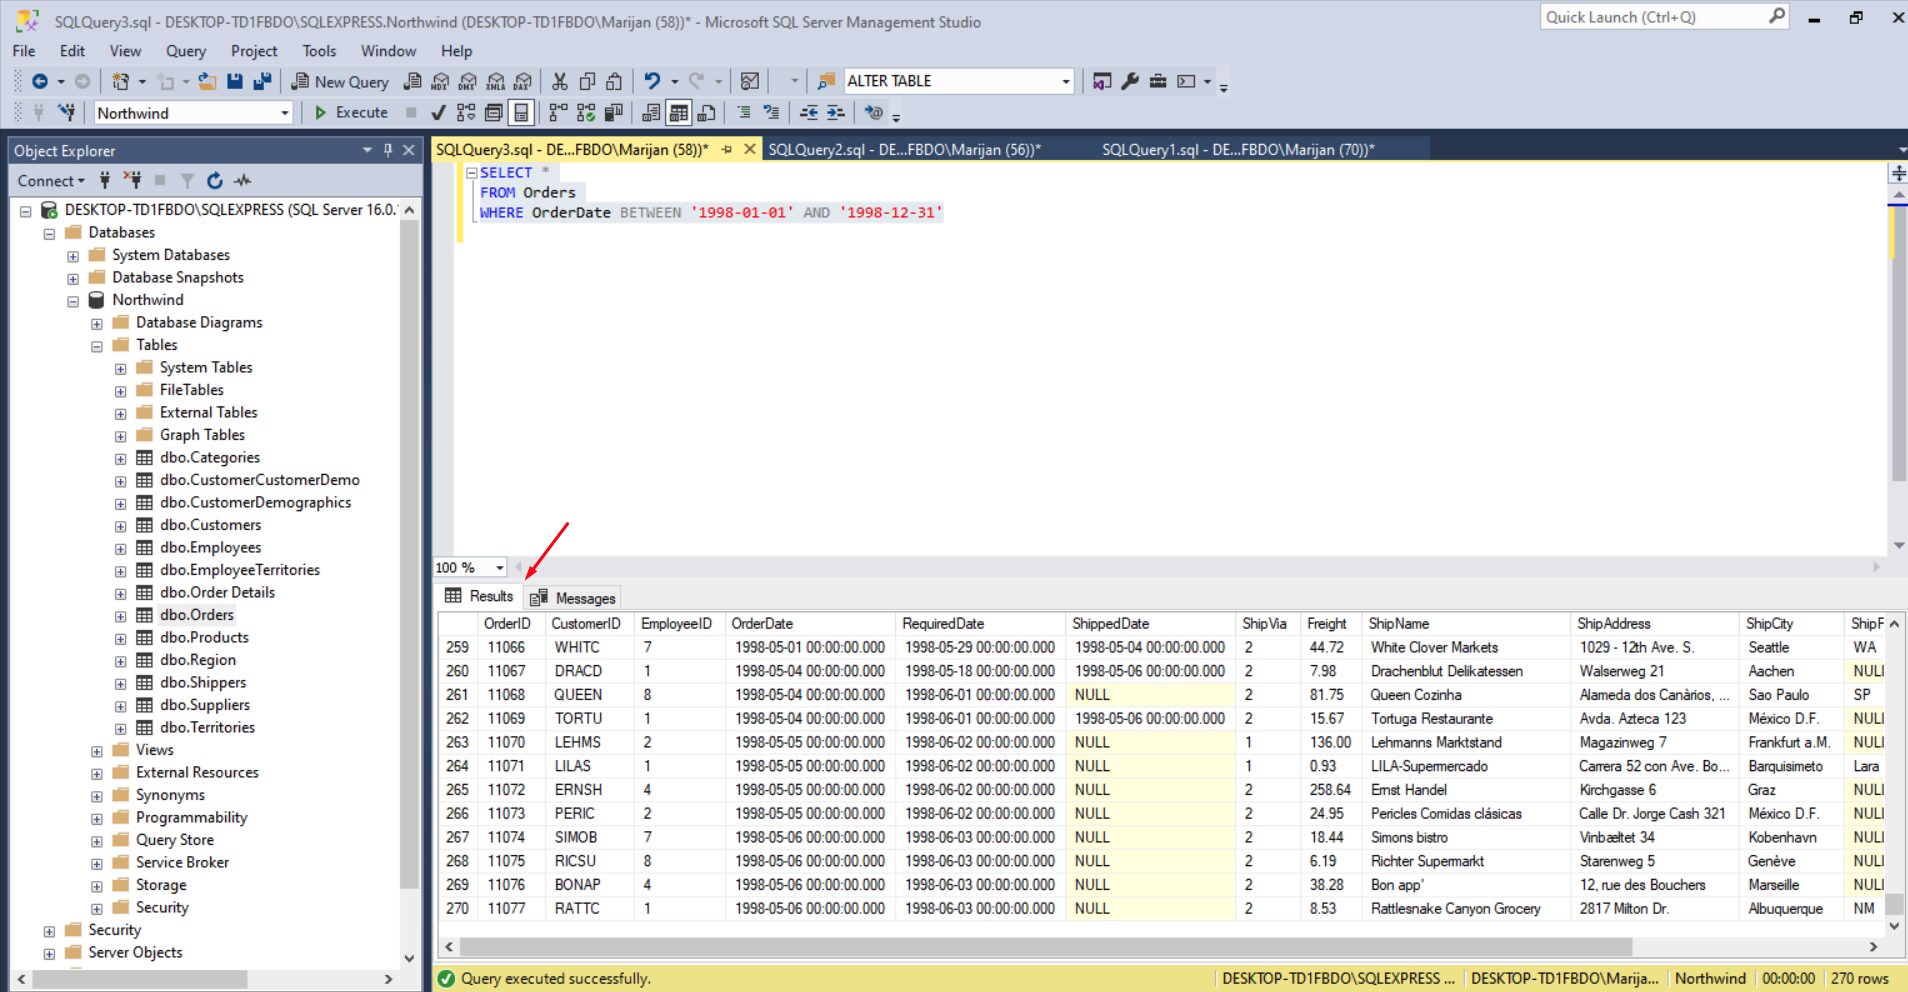Toggle Results to Grid mode
The height and width of the screenshot is (992, 1908).
[679, 113]
